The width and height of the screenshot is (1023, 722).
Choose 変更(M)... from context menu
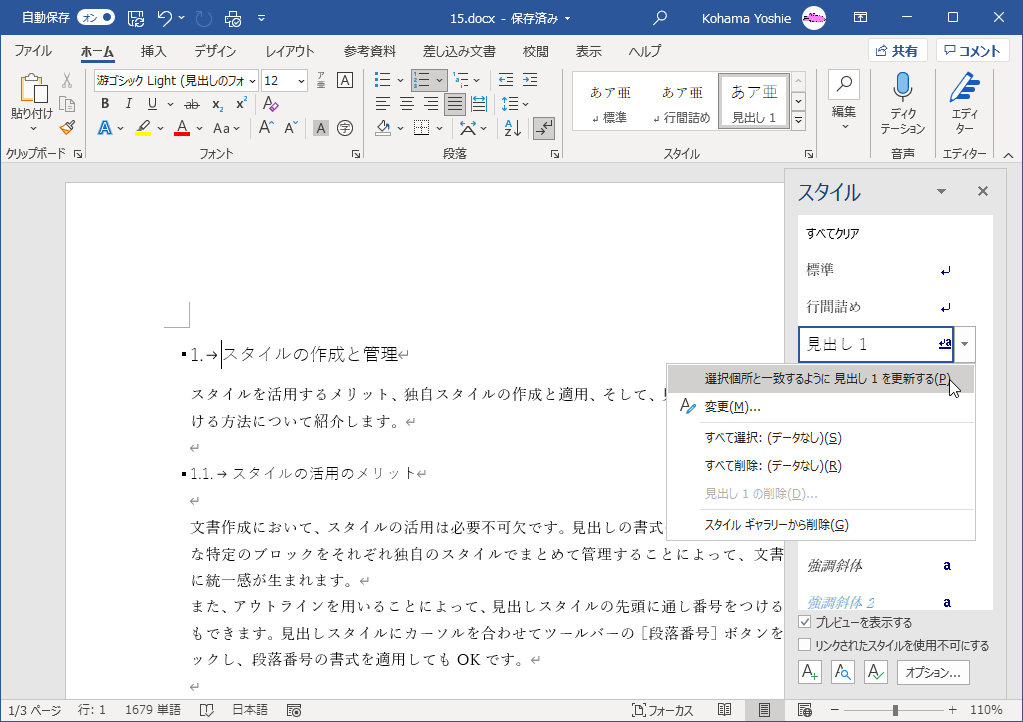[821, 407]
